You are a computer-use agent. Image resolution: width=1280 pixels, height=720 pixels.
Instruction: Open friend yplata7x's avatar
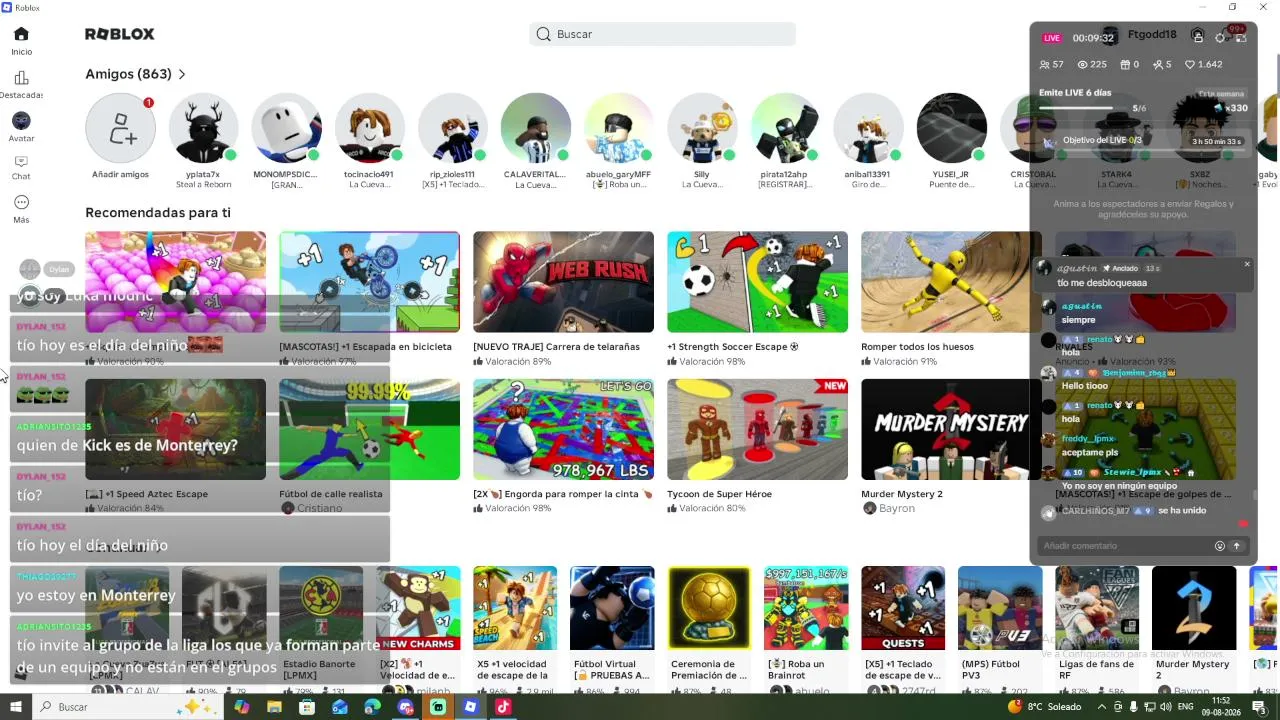point(204,128)
